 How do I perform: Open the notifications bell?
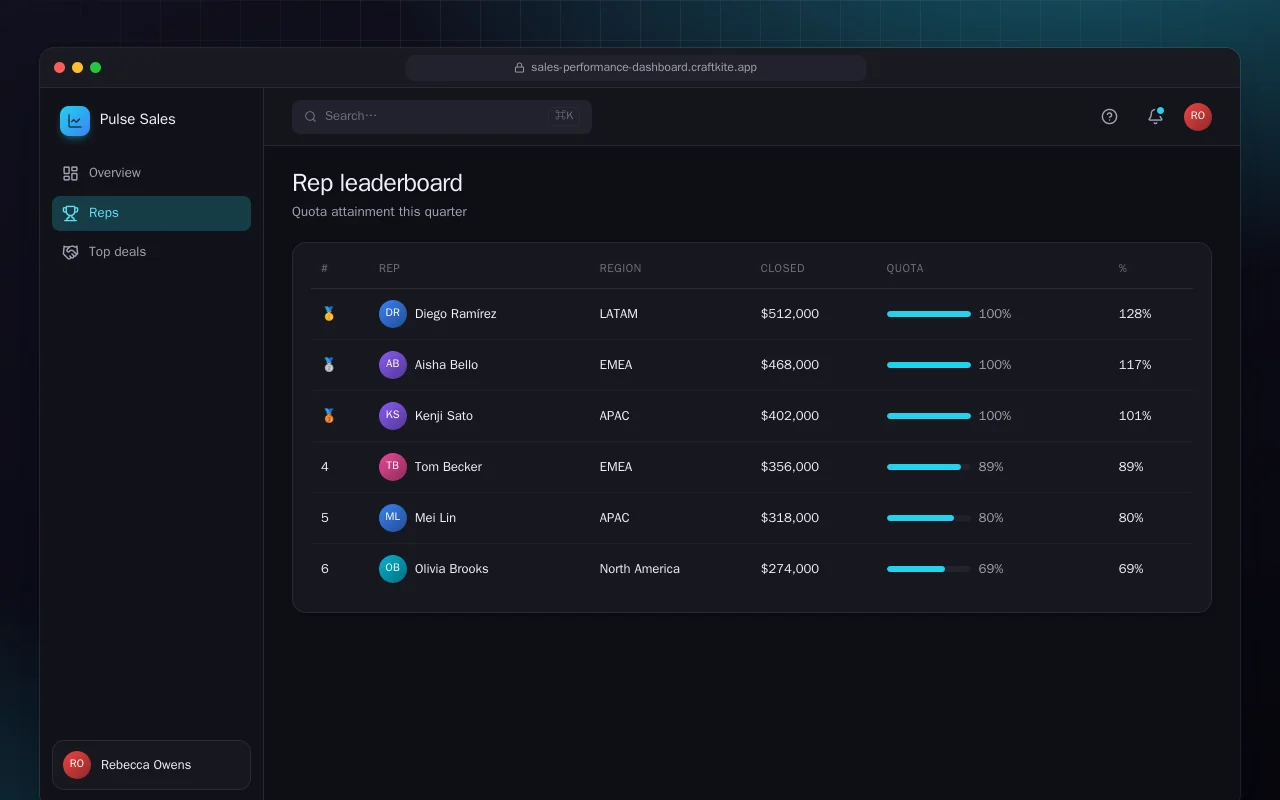click(1155, 116)
